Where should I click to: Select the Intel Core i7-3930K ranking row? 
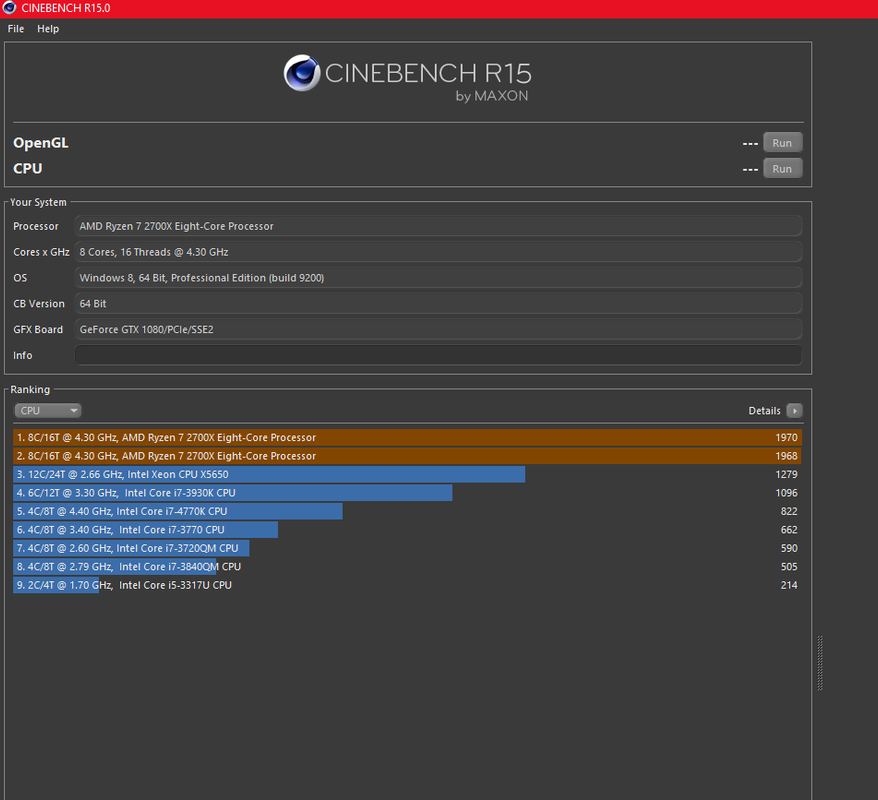[407, 493]
